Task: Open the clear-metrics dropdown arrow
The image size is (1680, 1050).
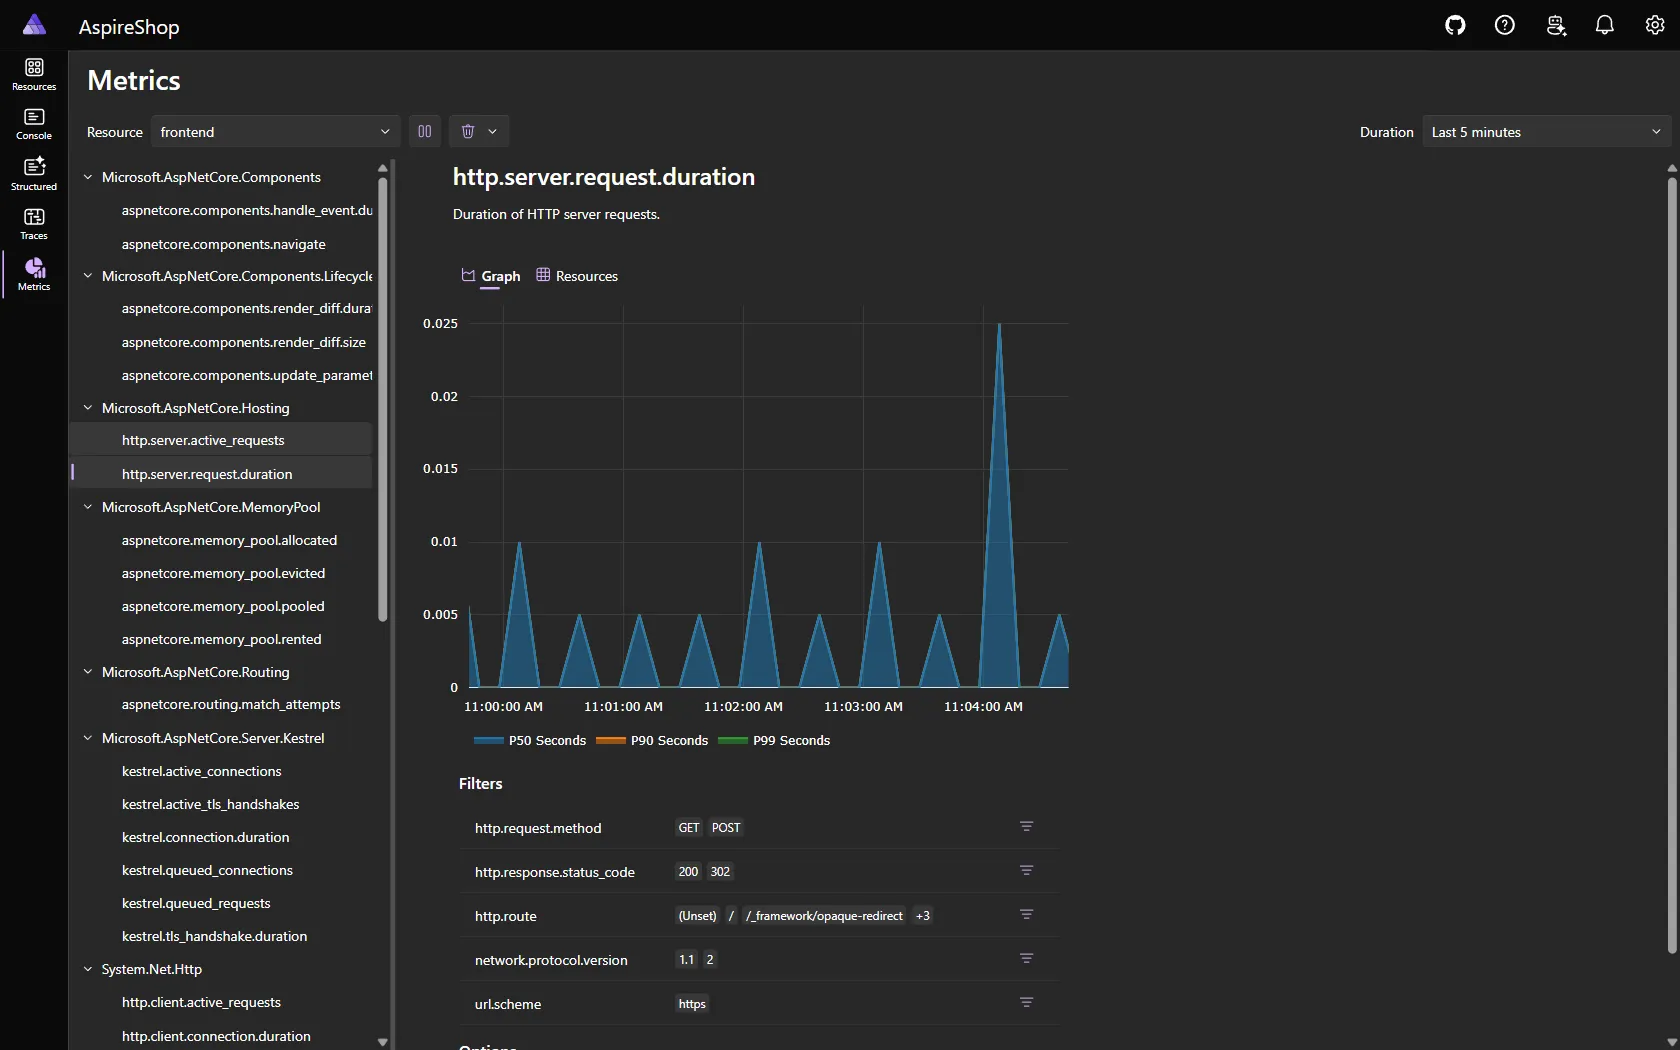Action: click(x=493, y=131)
